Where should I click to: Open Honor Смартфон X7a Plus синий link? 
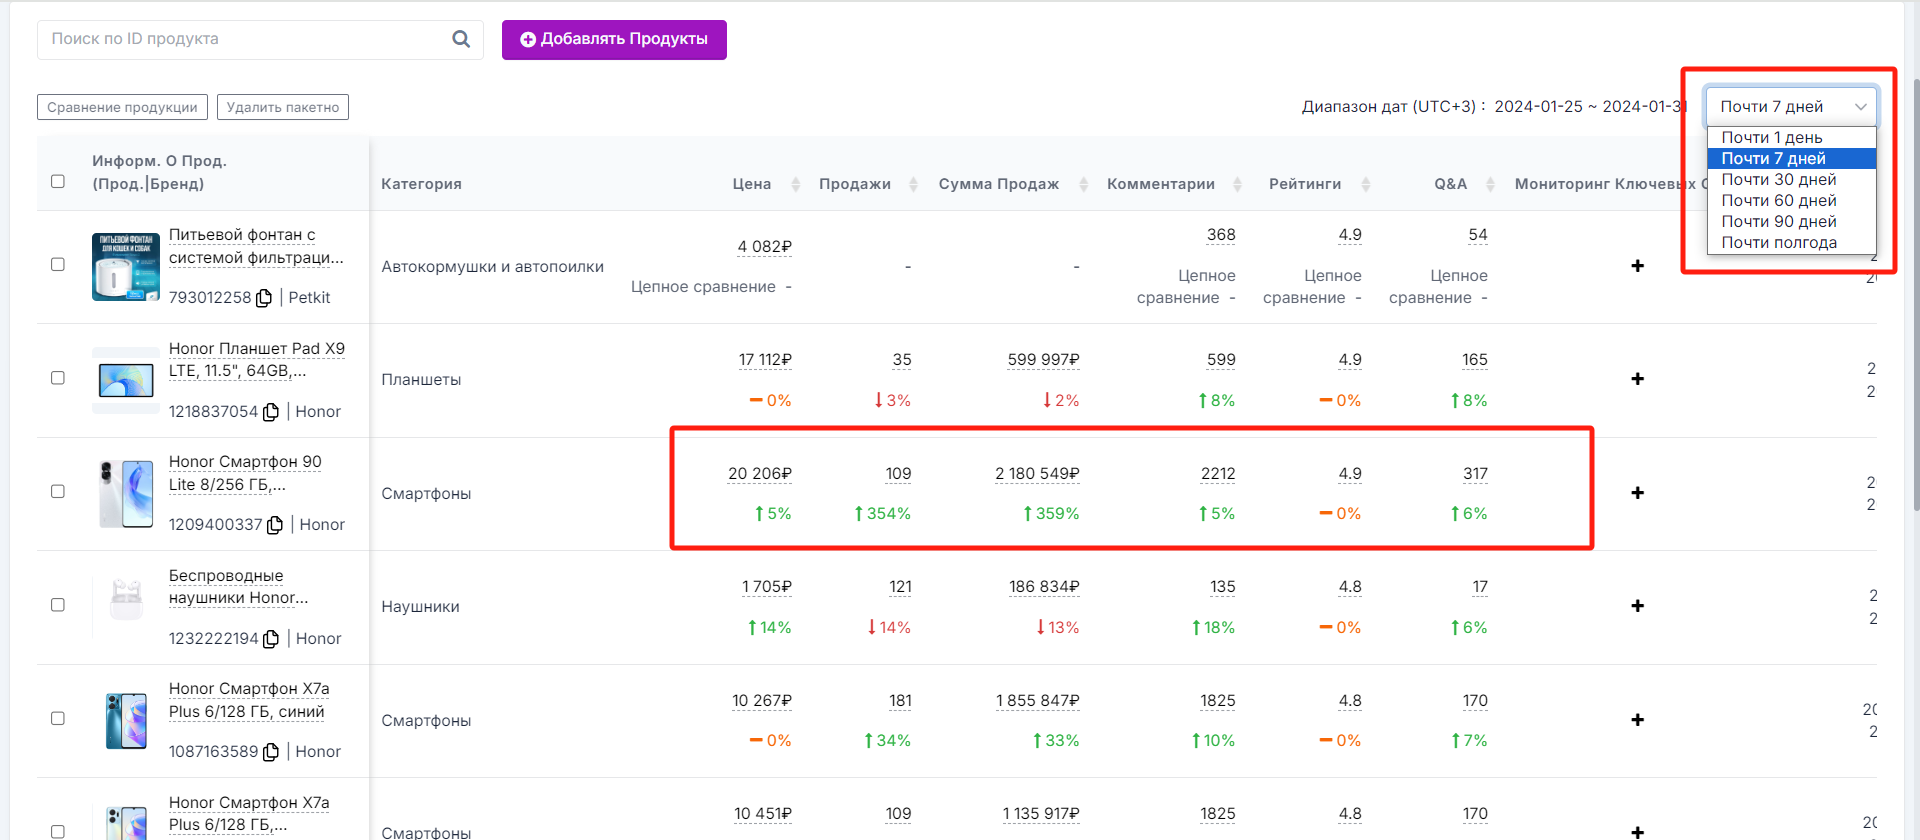pos(249,700)
